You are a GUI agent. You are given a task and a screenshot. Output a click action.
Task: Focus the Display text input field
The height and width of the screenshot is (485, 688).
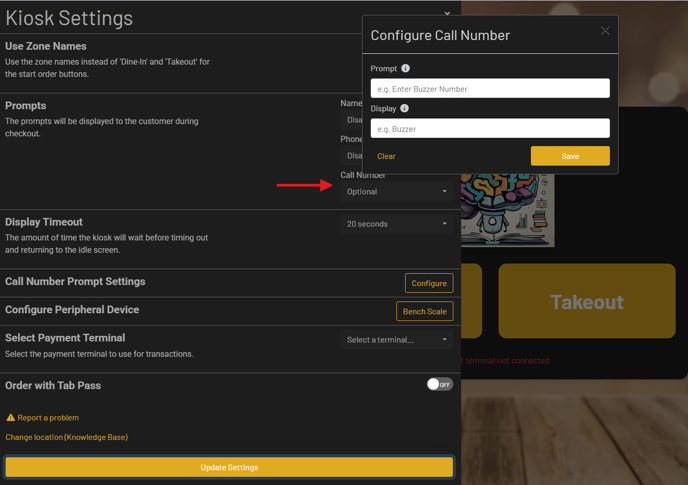pos(490,129)
